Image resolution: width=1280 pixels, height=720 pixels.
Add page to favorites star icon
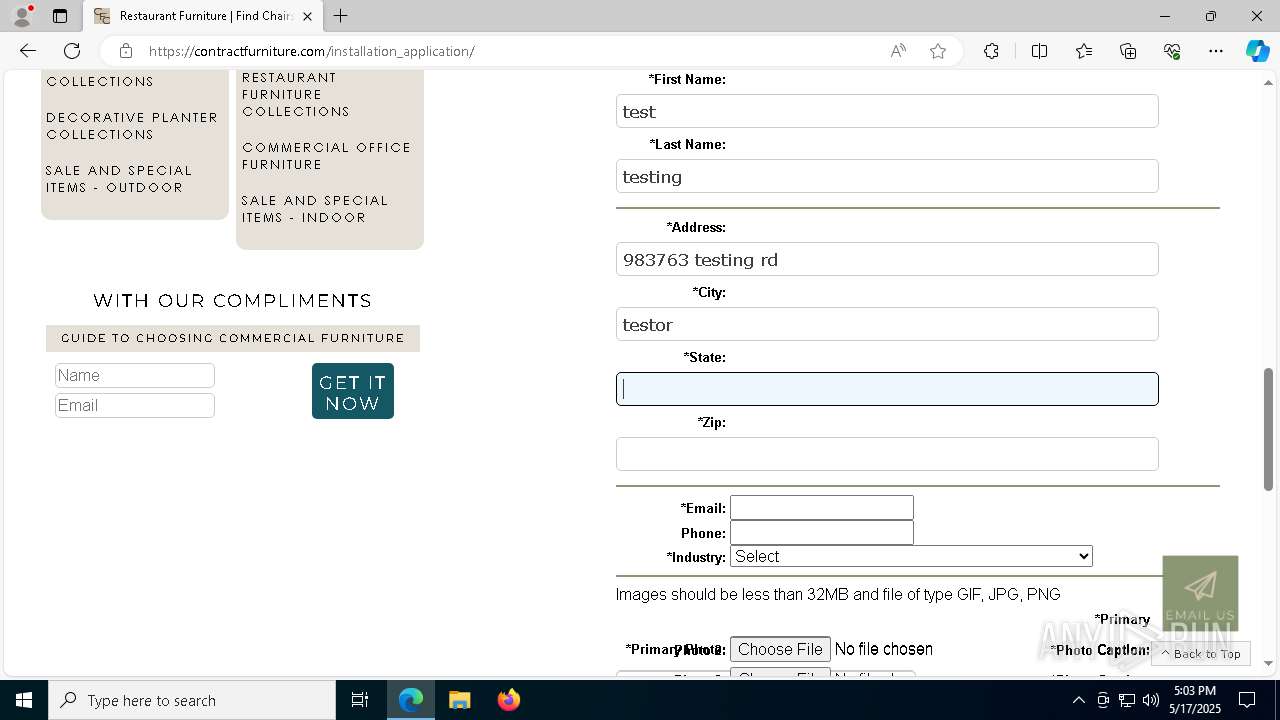[x=938, y=51]
